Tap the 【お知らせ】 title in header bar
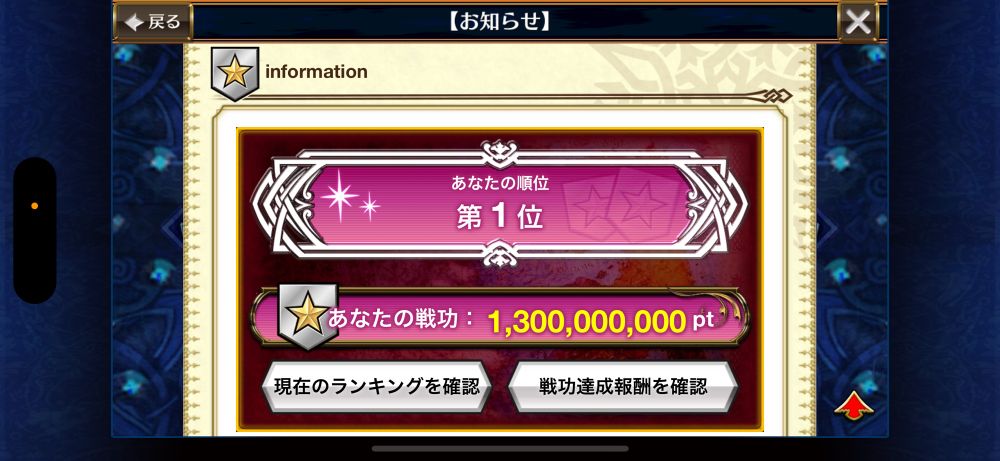This screenshot has width=1000, height=461. 500,22
